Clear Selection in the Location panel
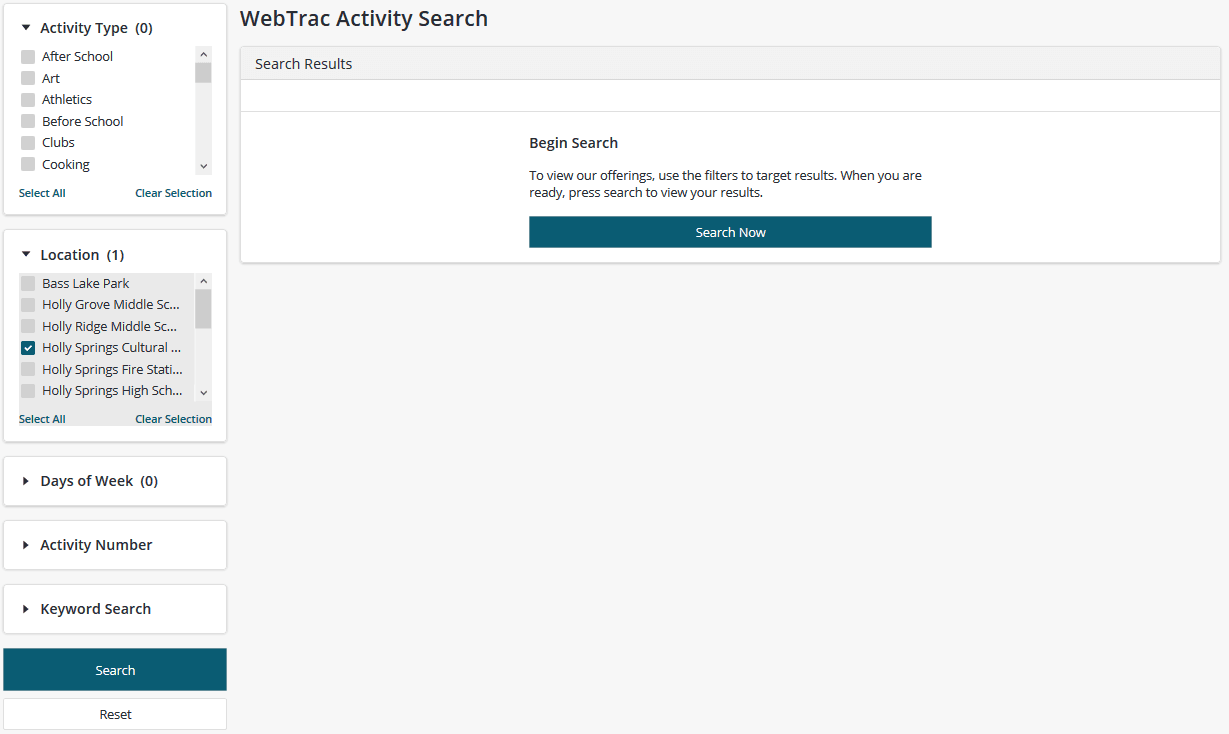The width and height of the screenshot is (1229, 734). click(173, 418)
